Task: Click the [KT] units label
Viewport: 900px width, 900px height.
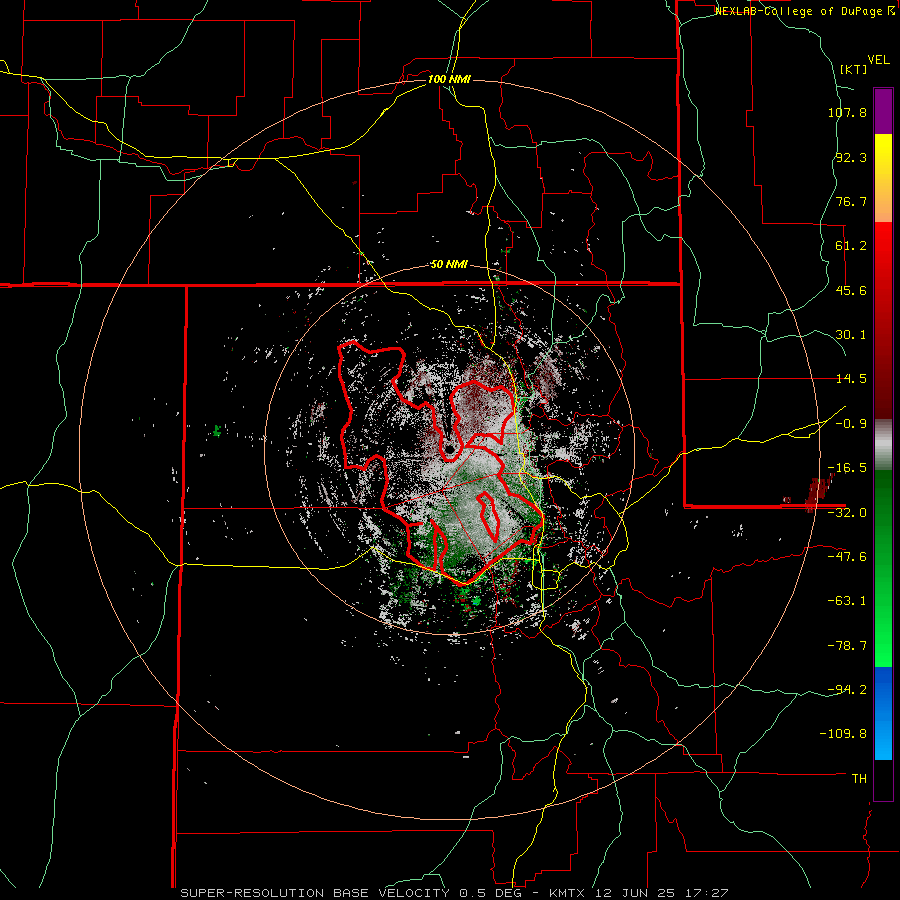Action: coord(853,69)
